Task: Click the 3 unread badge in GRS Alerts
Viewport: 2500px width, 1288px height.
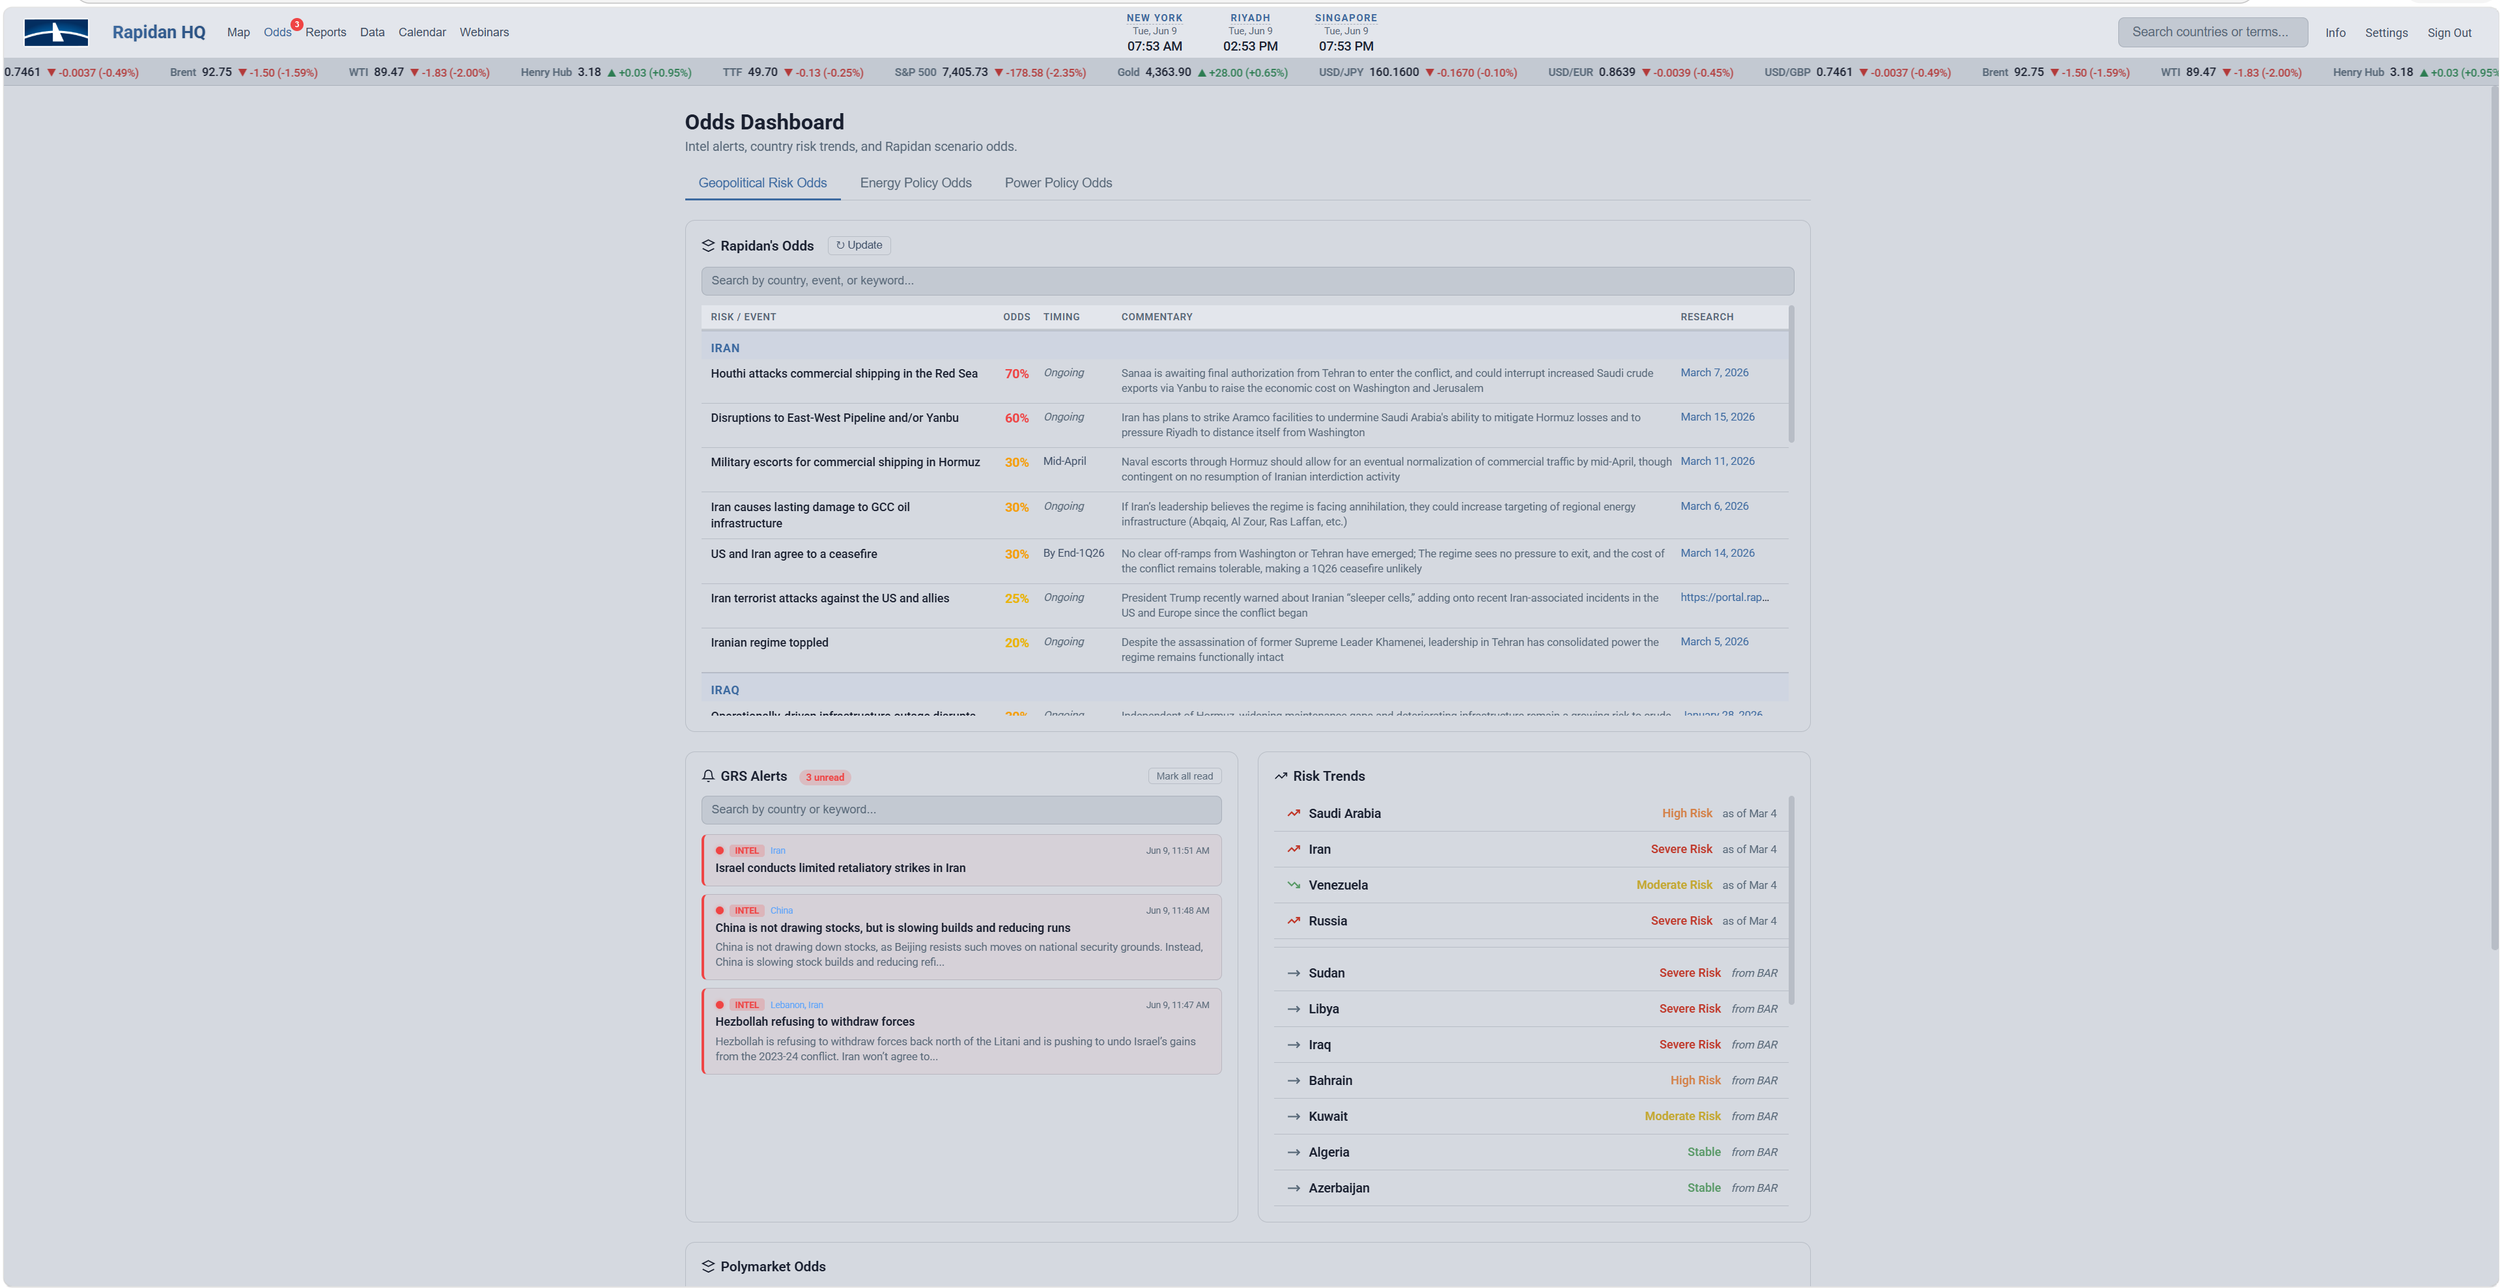Action: 825,777
